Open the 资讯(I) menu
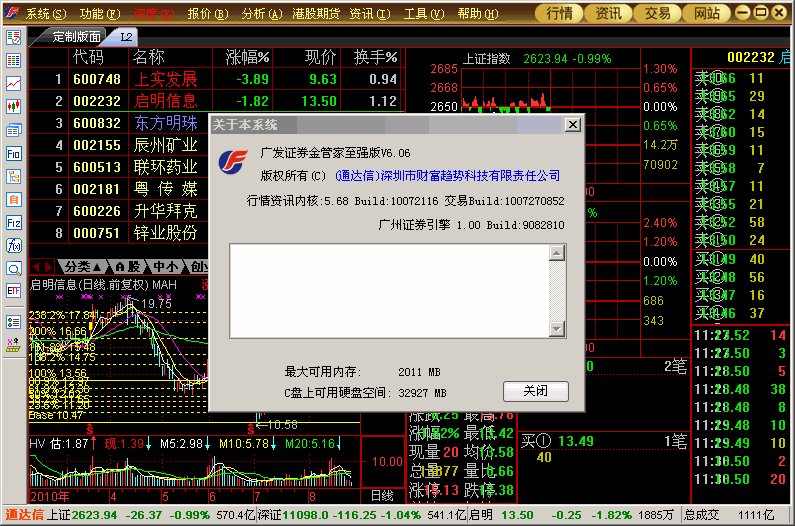Viewport: 795px width, 526px height. pyautogui.click(x=370, y=14)
